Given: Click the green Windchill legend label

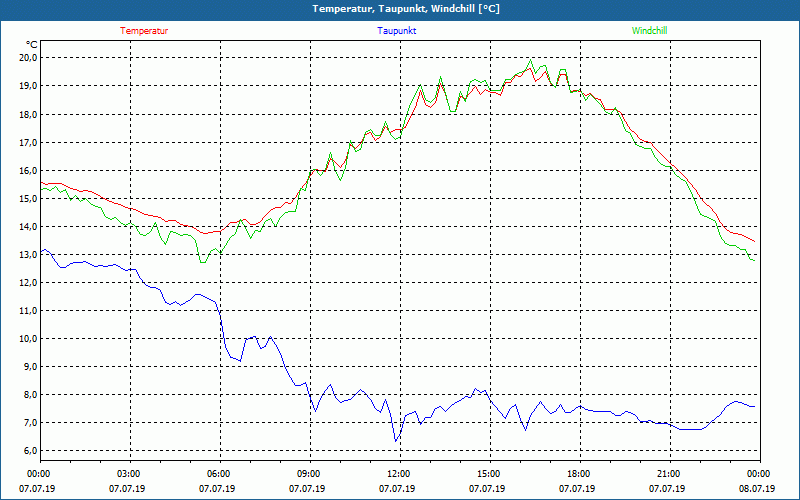Looking at the screenshot, I should click(649, 31).
